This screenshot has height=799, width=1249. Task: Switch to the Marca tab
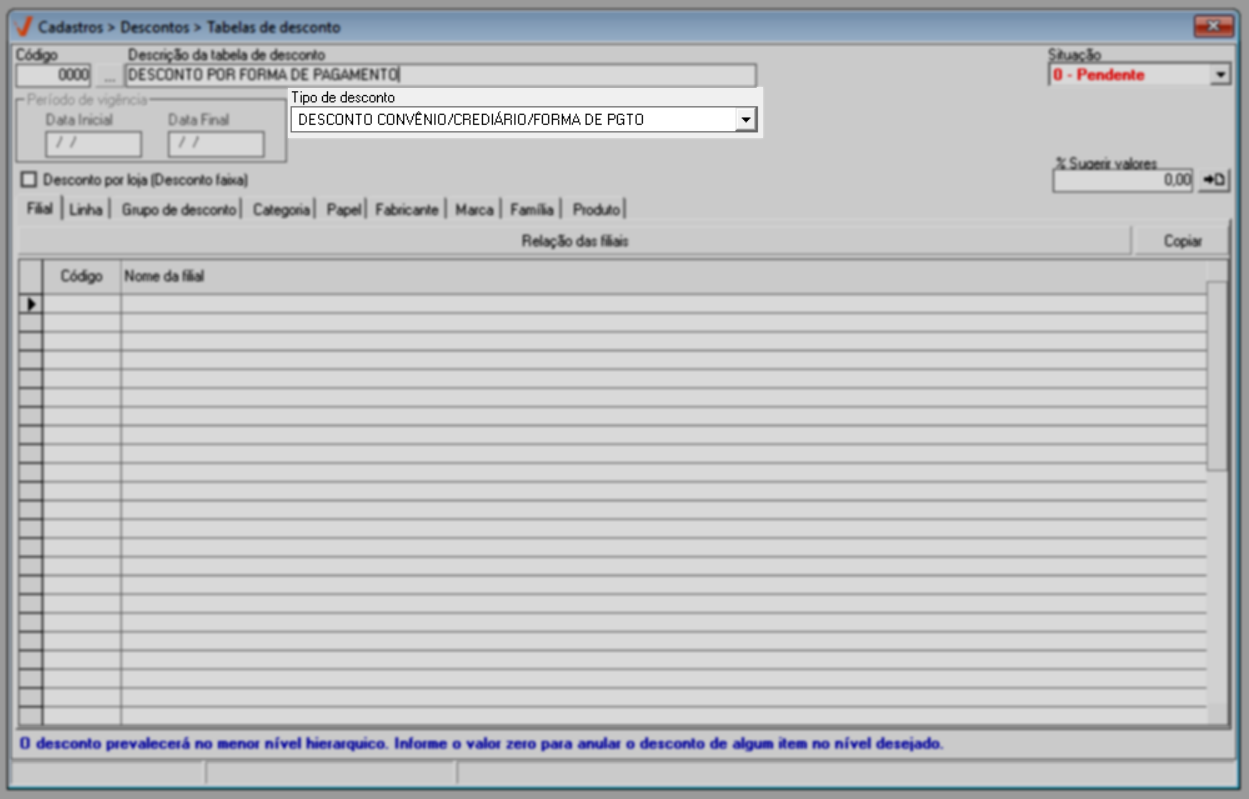pyautogui.click(x=474, y=210)
